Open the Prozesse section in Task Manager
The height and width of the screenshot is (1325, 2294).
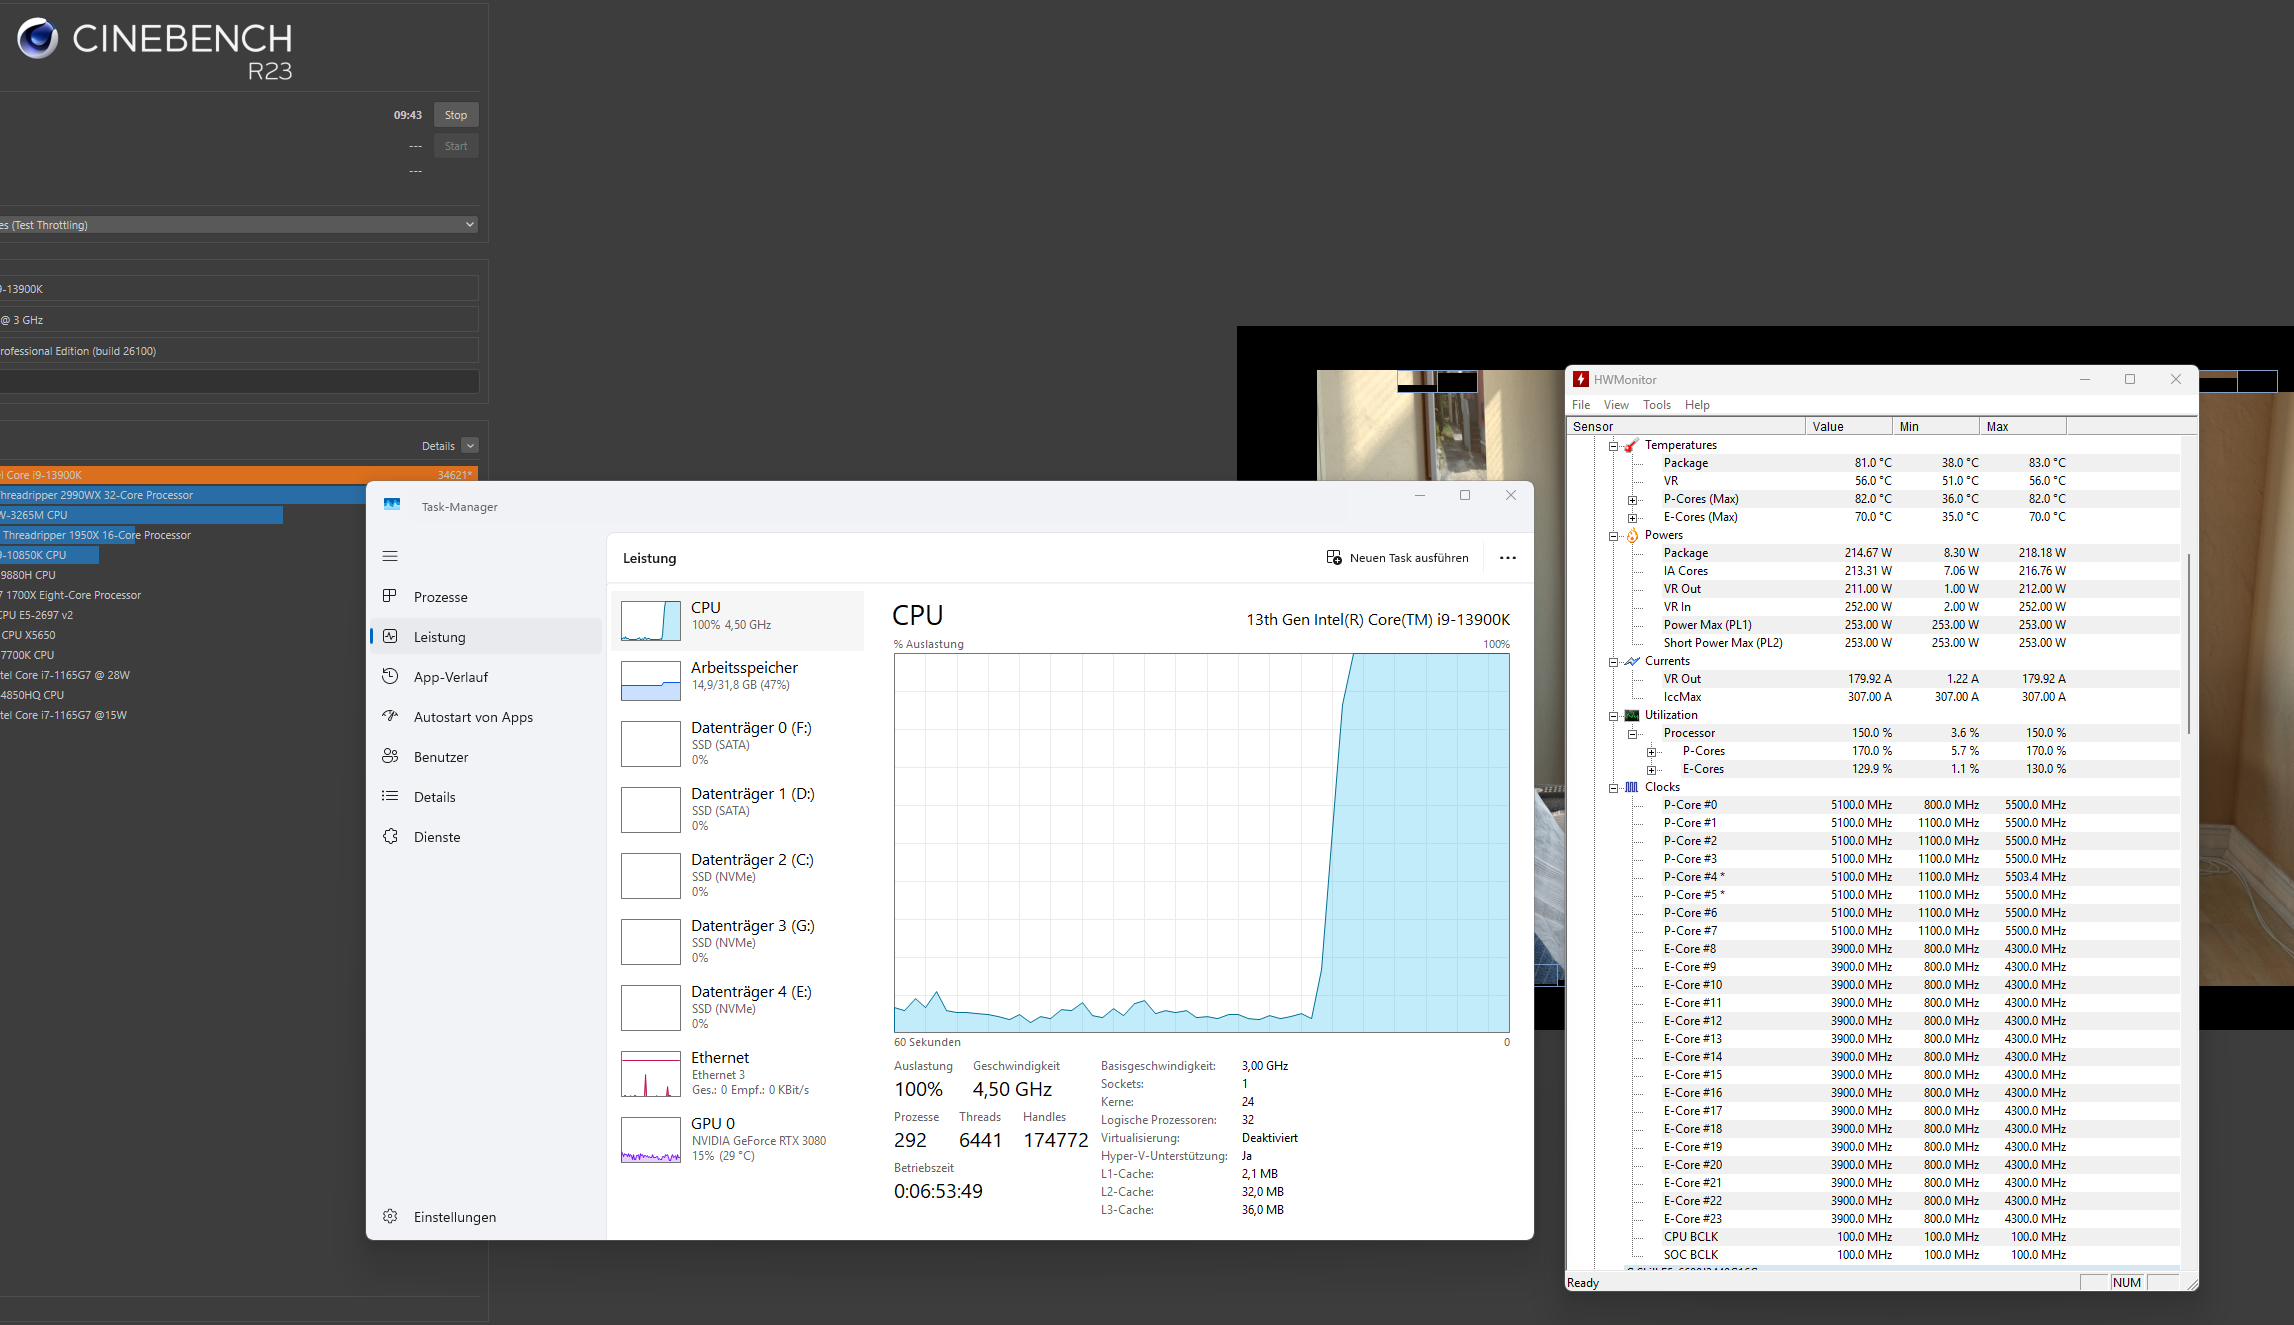(x=440, y=597)
